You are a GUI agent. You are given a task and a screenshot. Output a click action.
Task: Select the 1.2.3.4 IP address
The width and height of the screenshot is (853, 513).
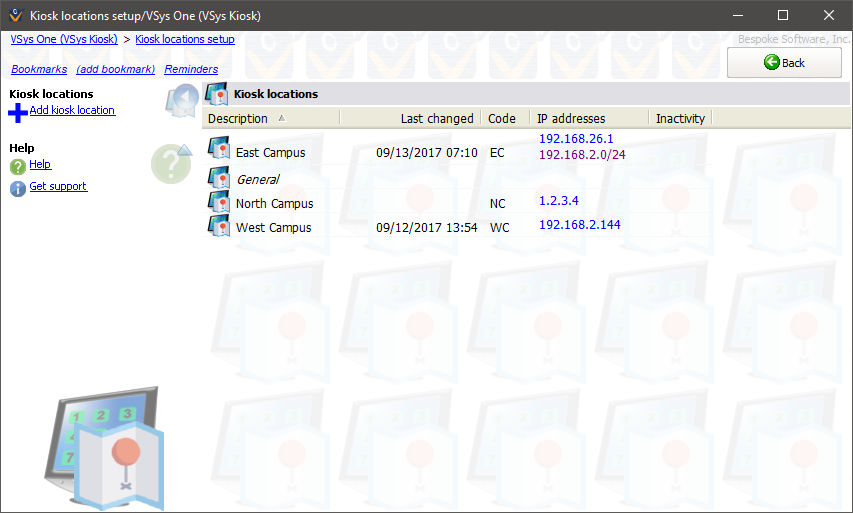[559, 201]
